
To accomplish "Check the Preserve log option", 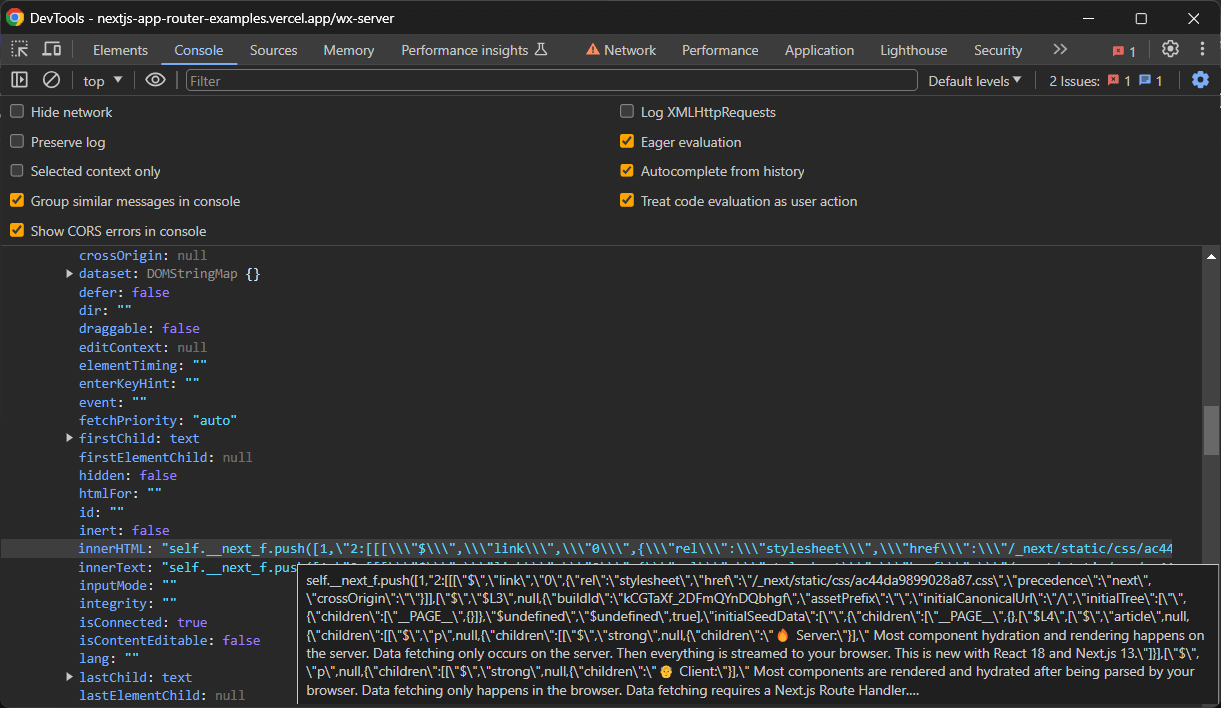I will pos(17,142).
